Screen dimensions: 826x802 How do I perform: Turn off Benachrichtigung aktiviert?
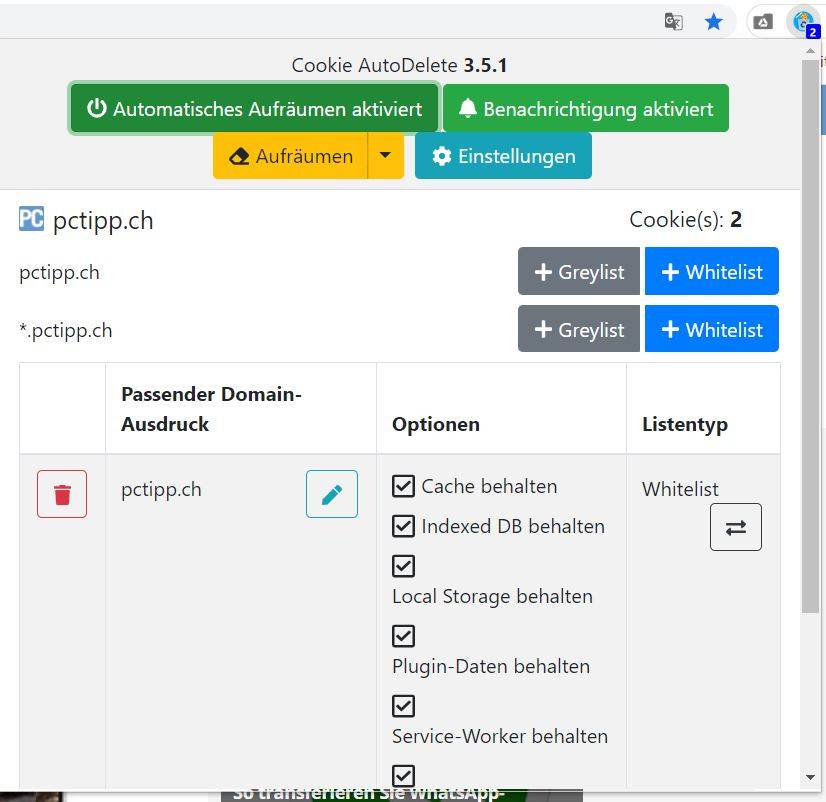585,107
